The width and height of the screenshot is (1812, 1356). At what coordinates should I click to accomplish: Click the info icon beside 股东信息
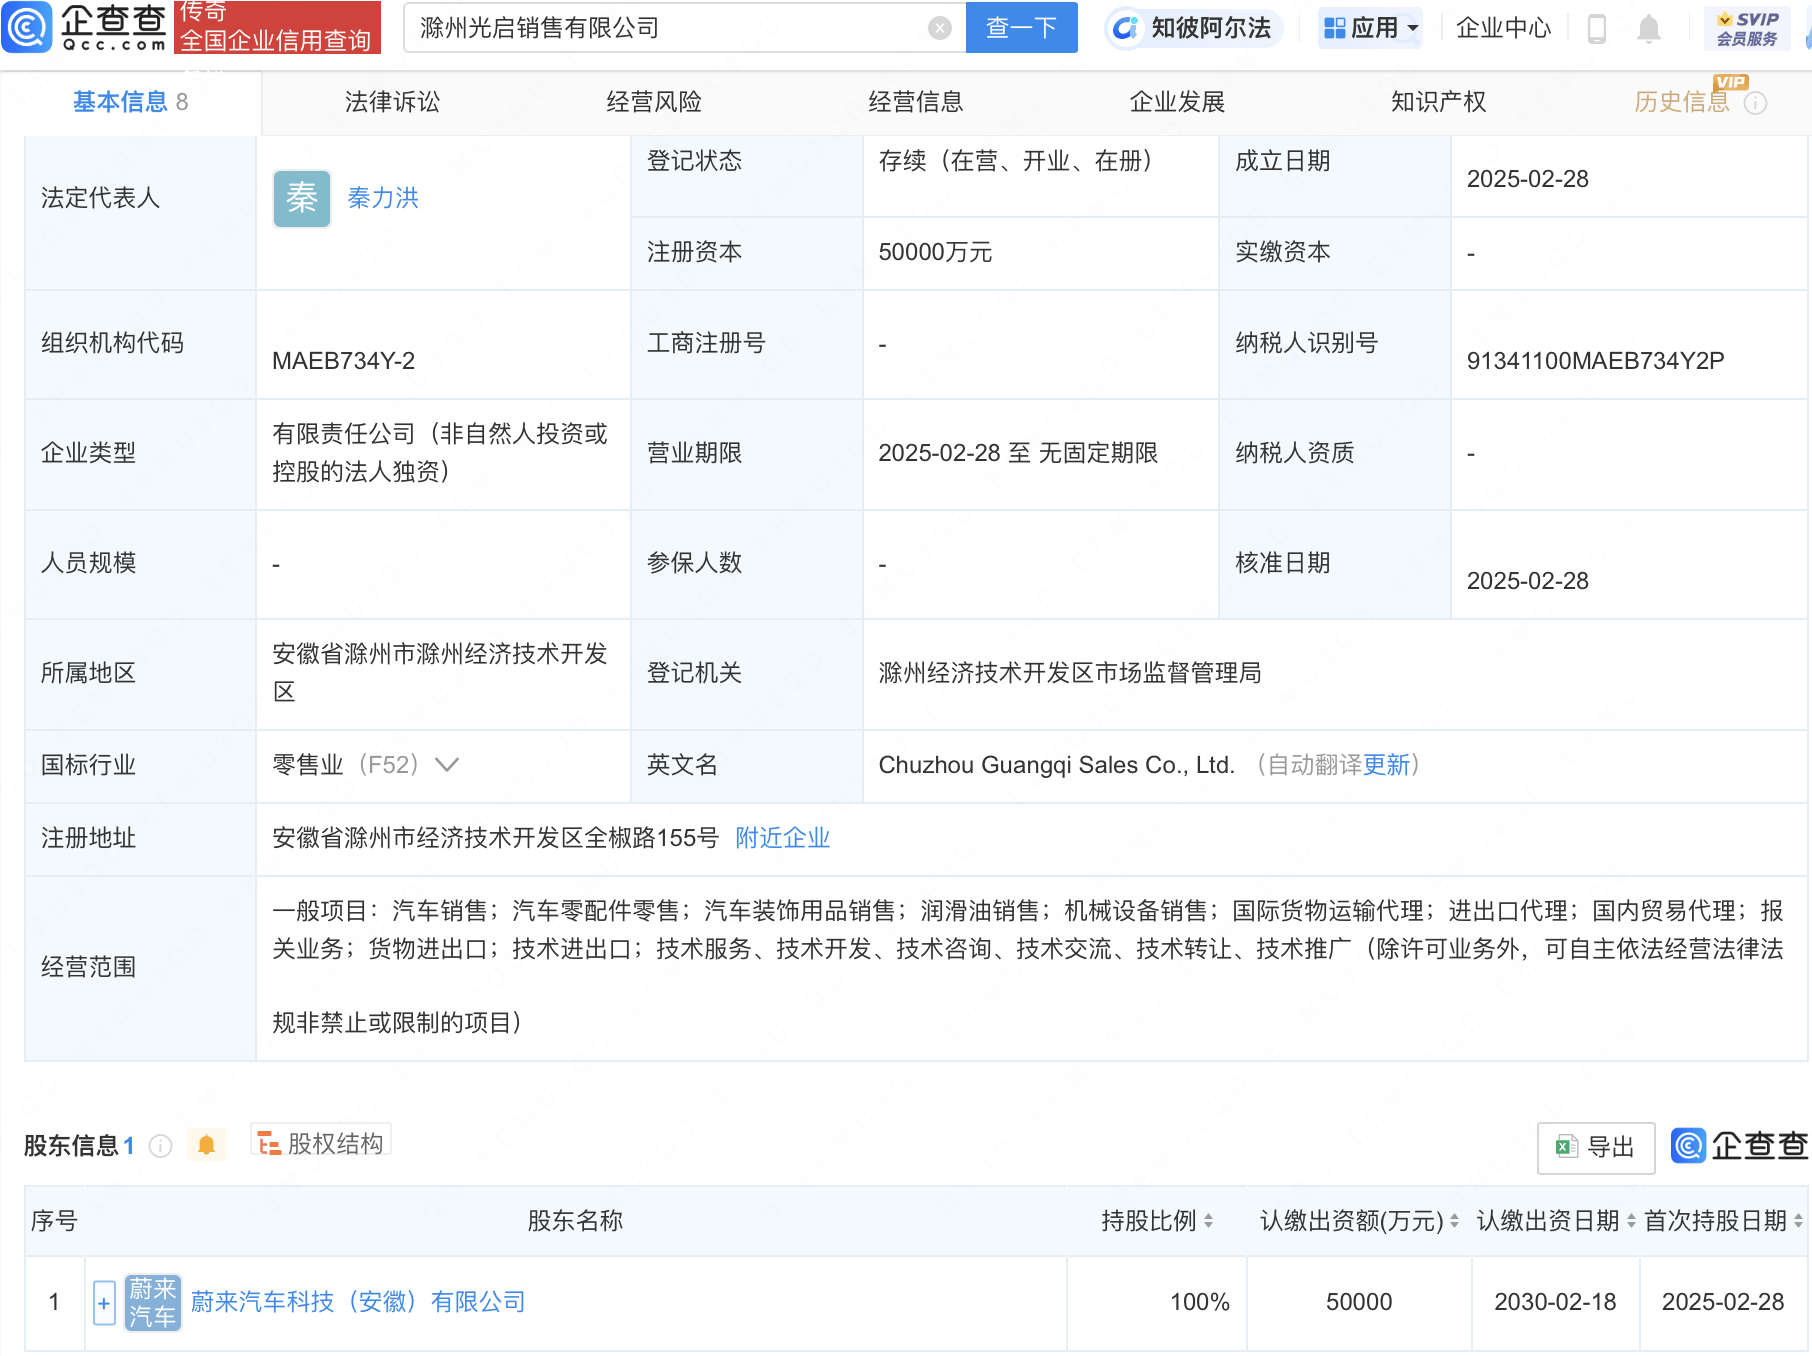pos(160,1146)
